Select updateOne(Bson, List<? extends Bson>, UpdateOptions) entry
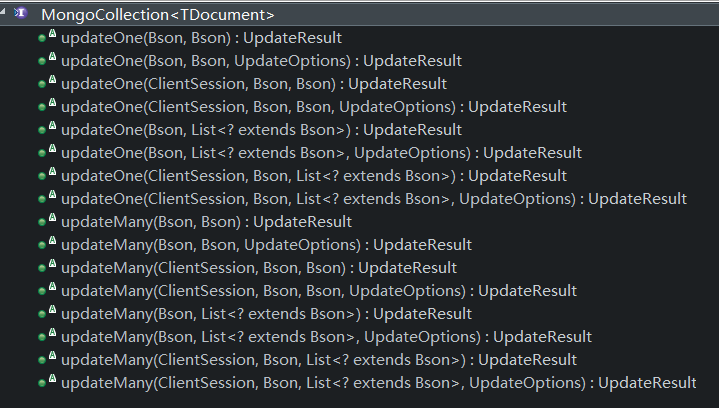 tap(320, 153)
